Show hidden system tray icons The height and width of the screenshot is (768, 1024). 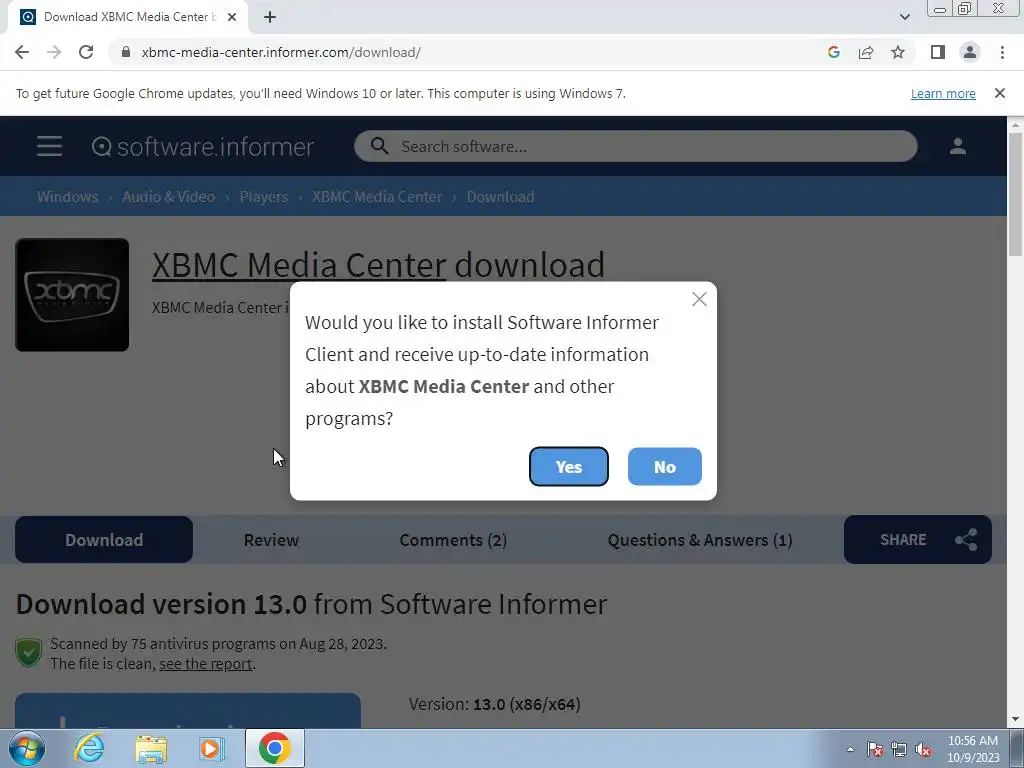[850, 749]
